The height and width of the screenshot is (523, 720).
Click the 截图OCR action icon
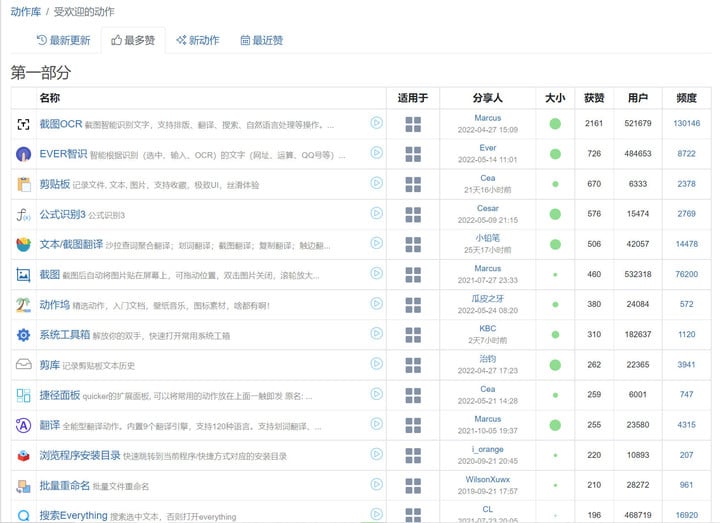[x=23, y=124]
